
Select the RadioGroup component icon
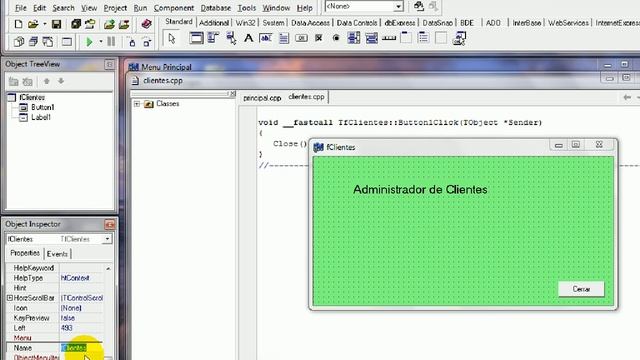click(423, 38)
